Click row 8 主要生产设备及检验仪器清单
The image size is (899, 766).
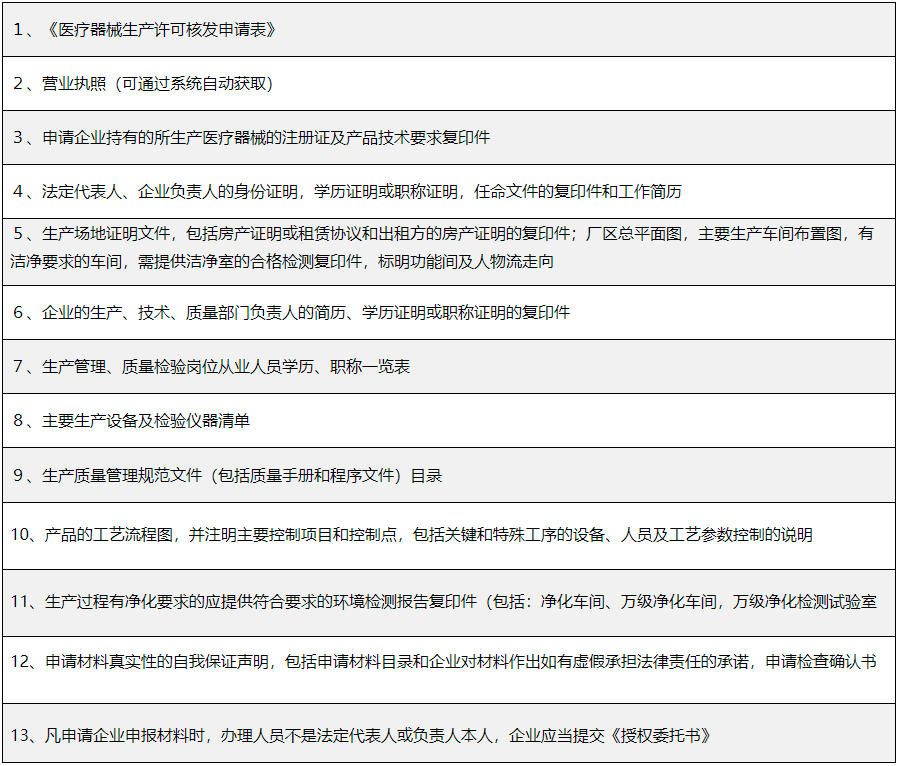pos(145,421)
